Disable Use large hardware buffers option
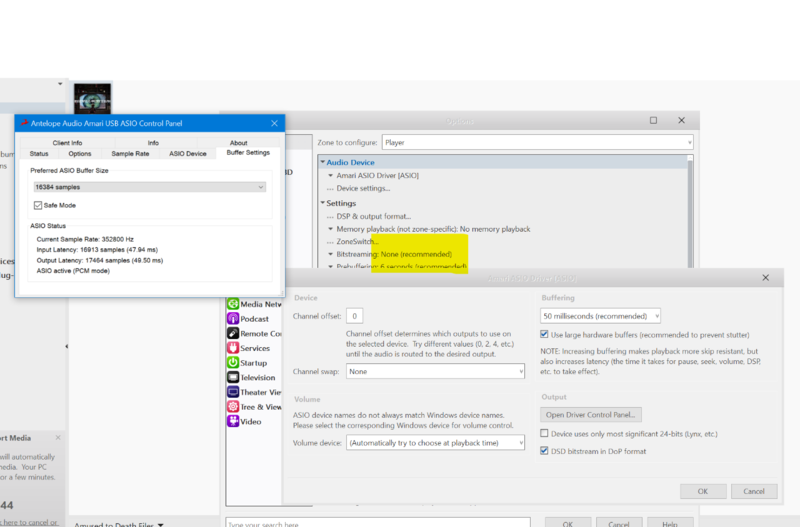Screen dimensions: 800x527 pyautogui.click(x=545, y=334)
